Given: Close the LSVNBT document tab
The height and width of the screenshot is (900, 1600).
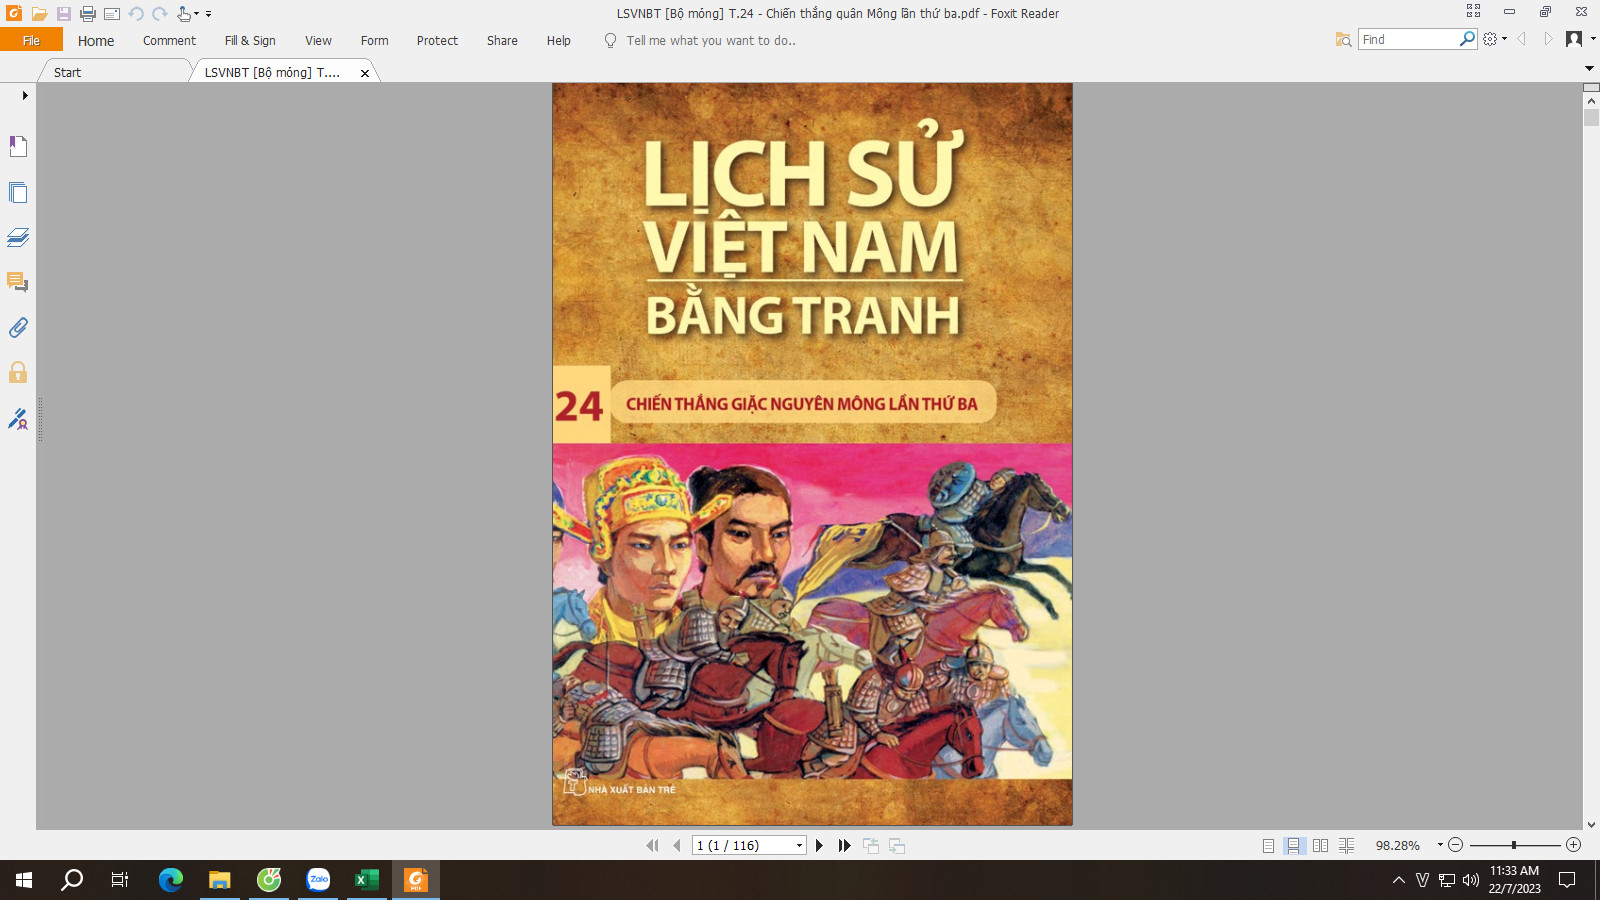Looking at the screenshot, I should 365,73.
